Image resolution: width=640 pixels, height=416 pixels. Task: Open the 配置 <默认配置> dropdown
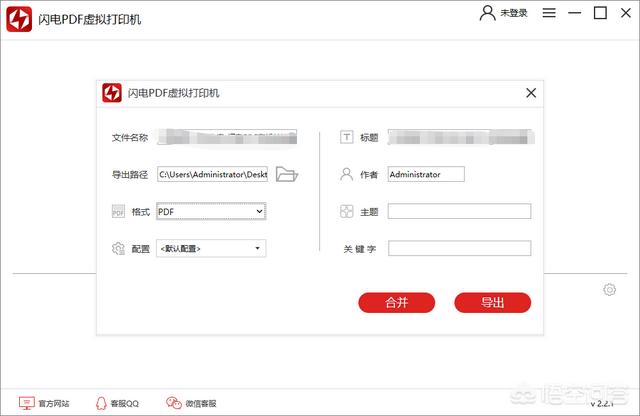coord(211,248)
